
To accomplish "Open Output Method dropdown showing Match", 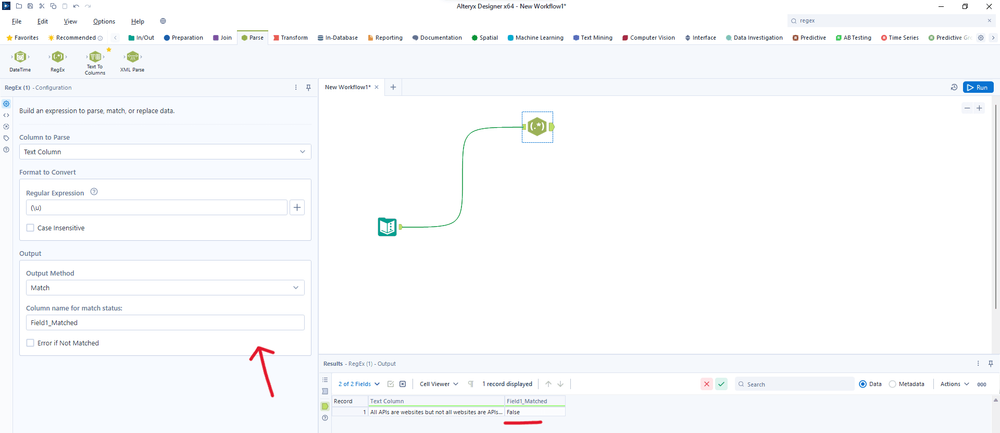I will coord(165,288).
